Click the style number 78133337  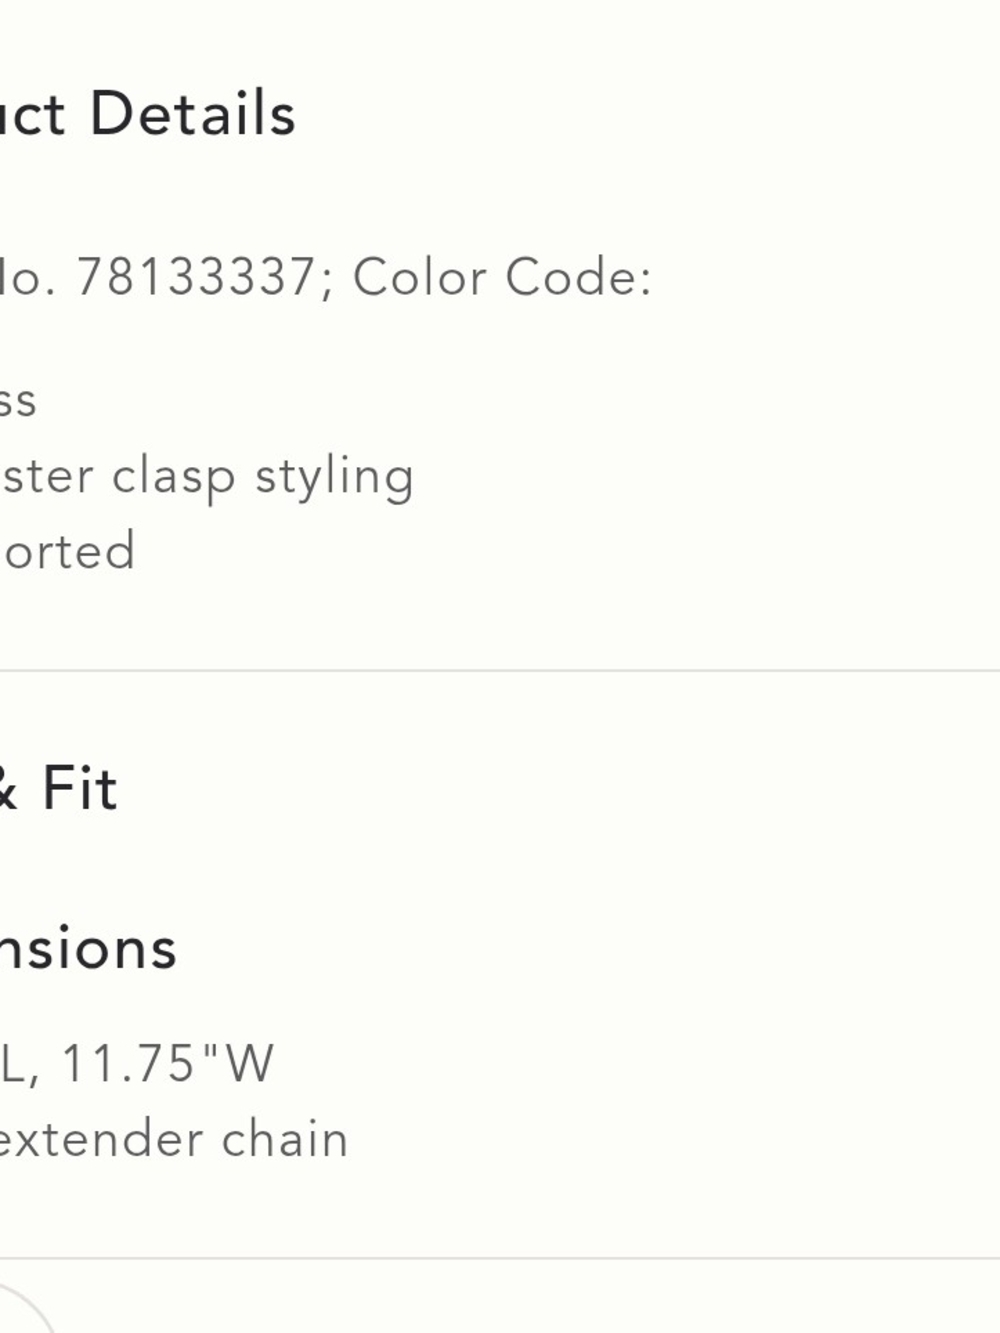(x=196, y=276)
